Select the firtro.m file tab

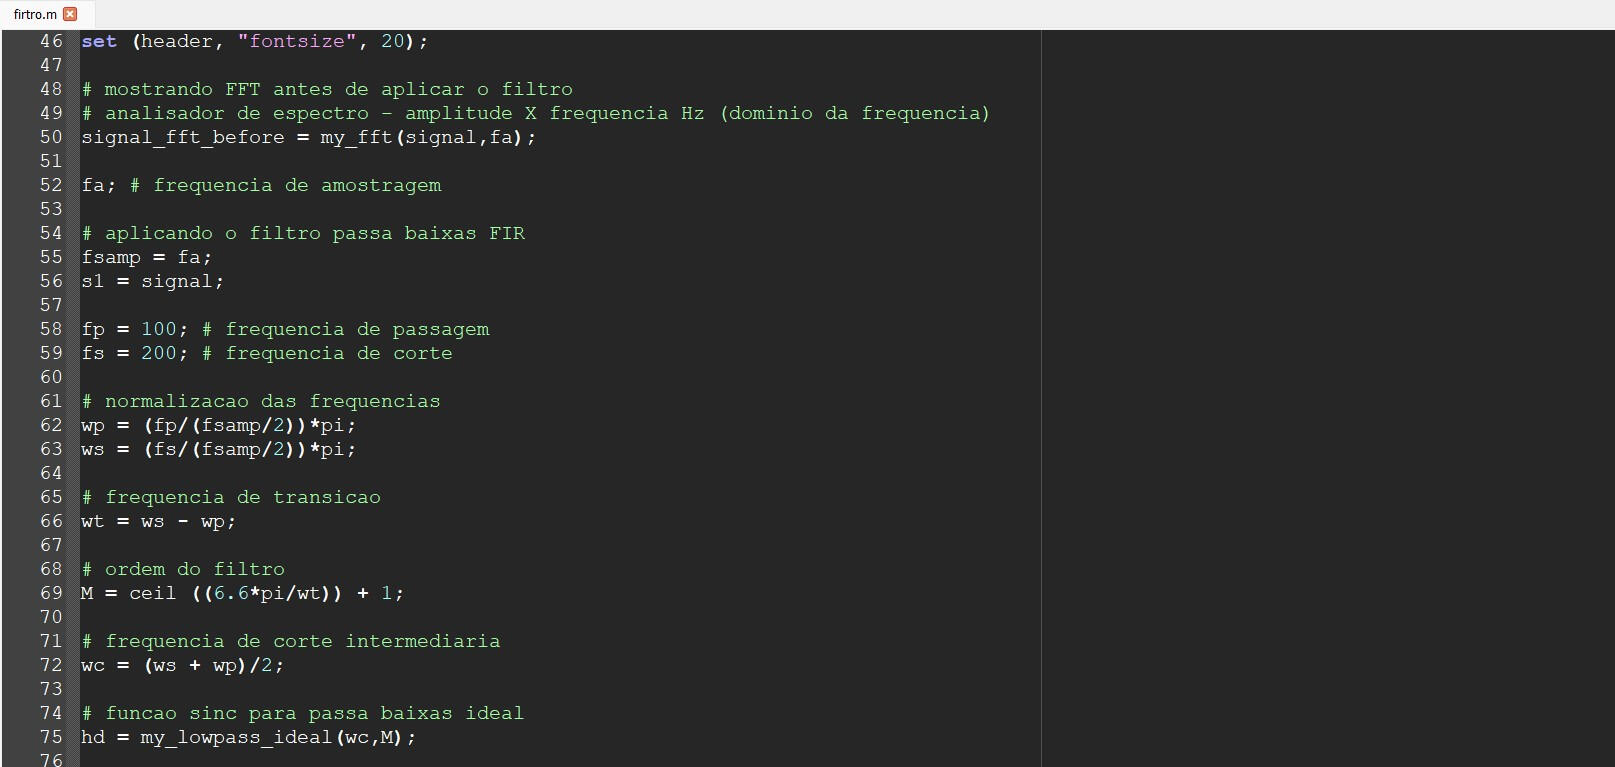click(x=35, y=14)
